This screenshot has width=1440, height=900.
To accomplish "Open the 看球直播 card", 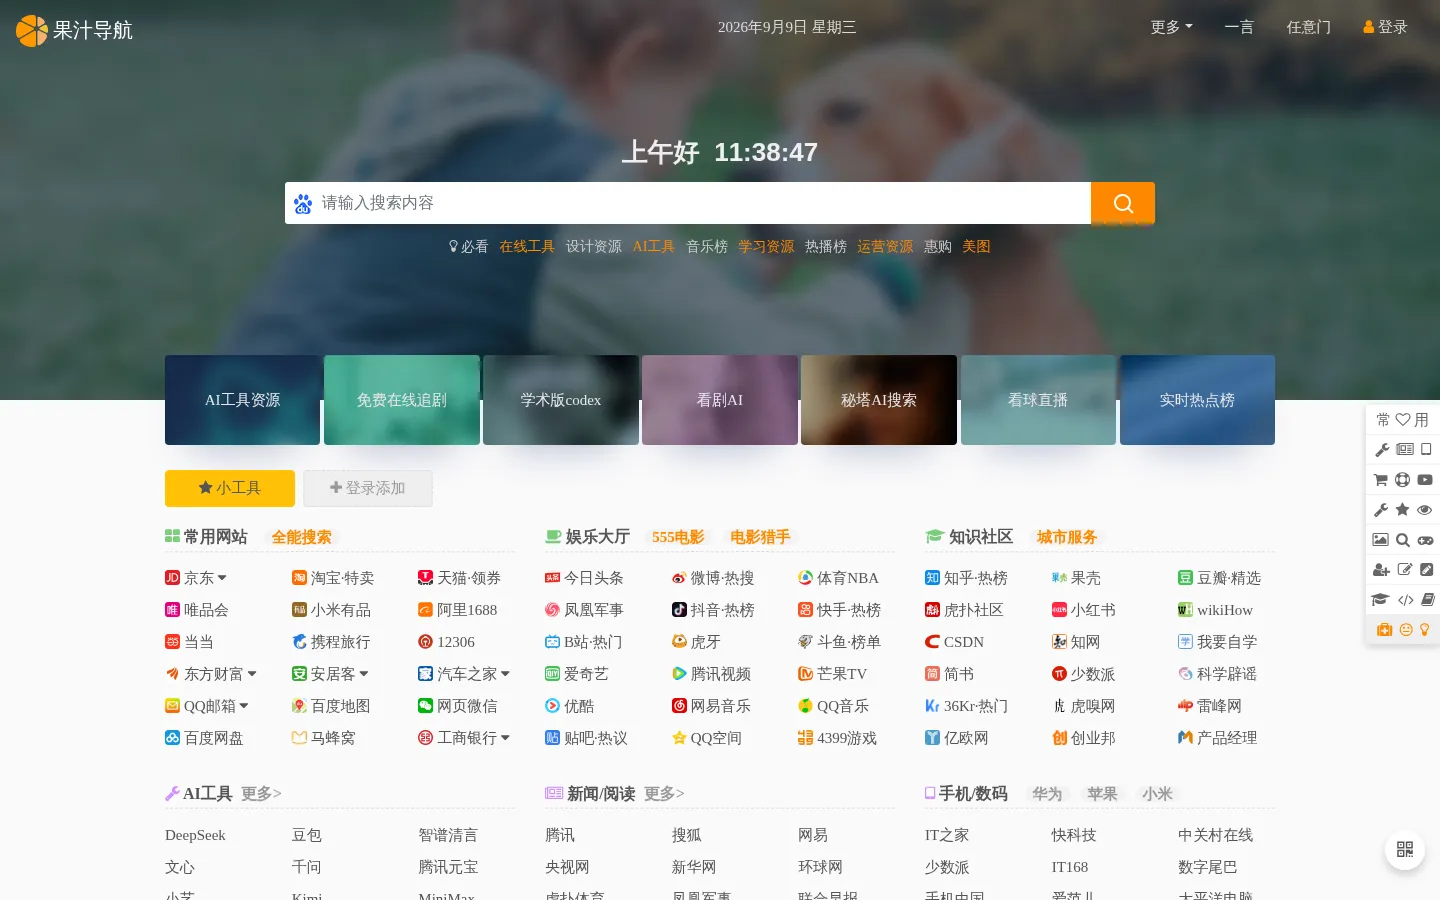I will tap(1038, 400).
